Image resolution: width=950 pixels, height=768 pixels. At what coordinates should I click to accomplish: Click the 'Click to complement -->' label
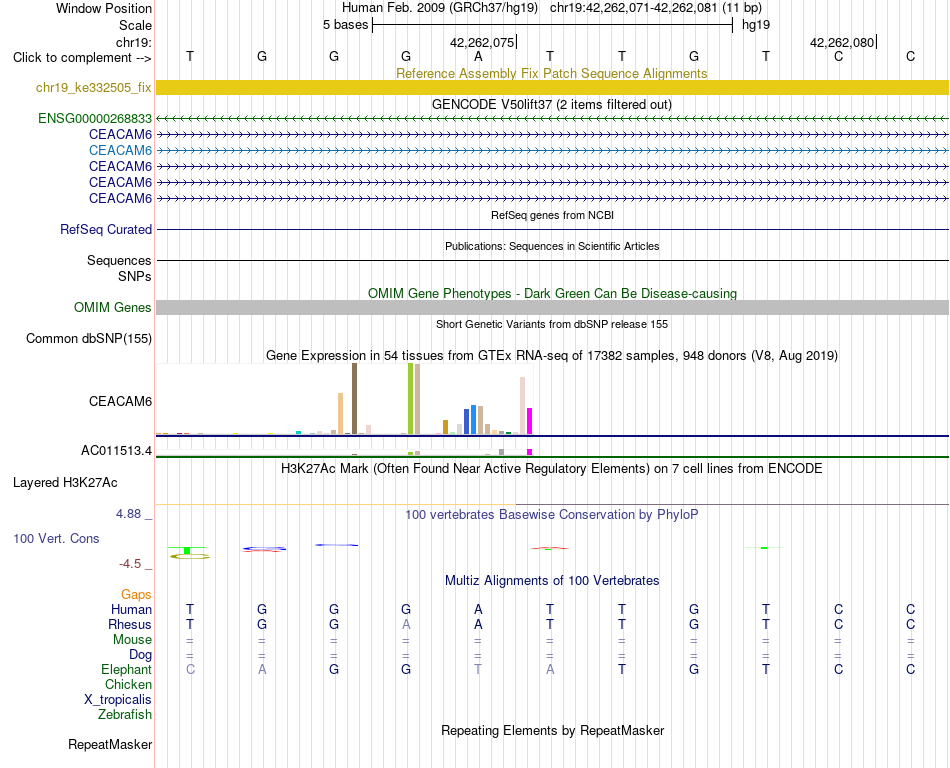82,58
